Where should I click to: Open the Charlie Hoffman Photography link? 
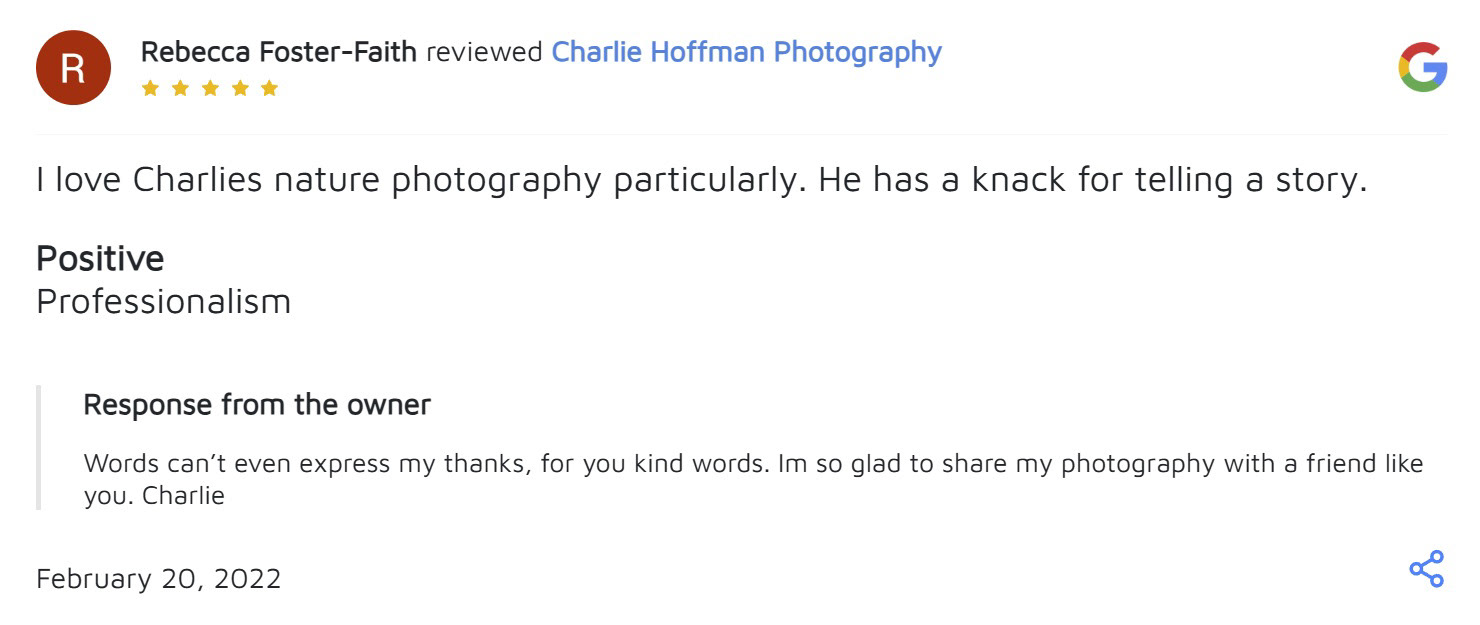click(746, 52)
